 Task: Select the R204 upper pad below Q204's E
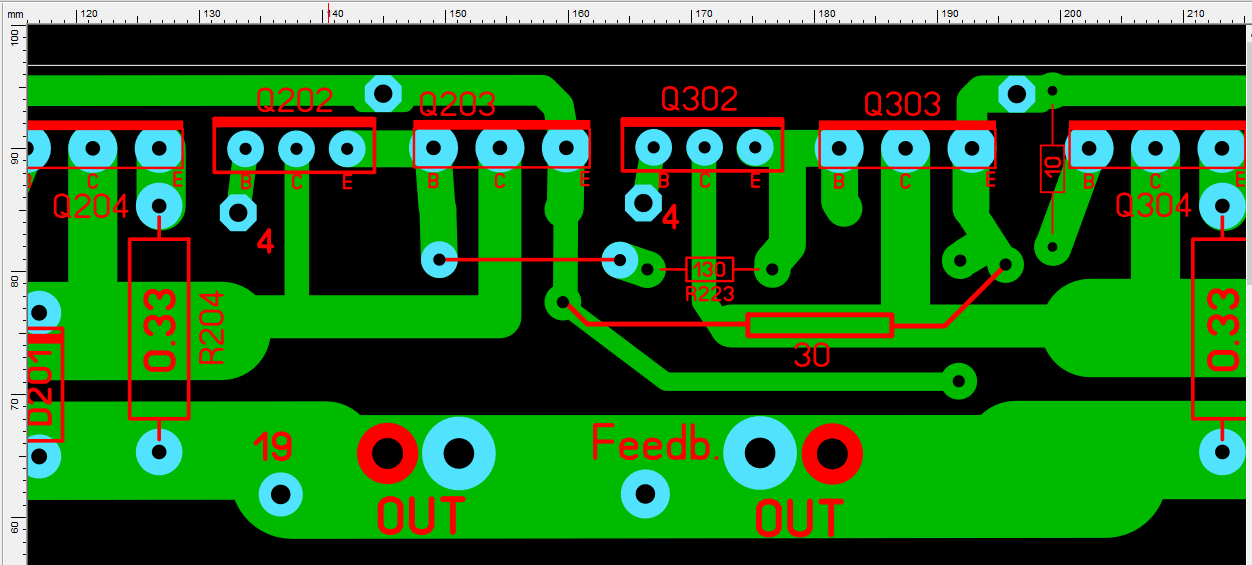tap(159, 206)
